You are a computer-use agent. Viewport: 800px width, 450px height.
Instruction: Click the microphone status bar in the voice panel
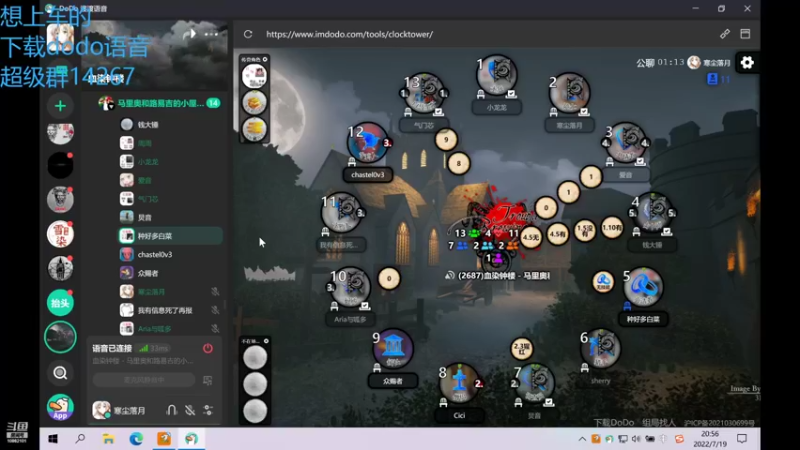144,380
